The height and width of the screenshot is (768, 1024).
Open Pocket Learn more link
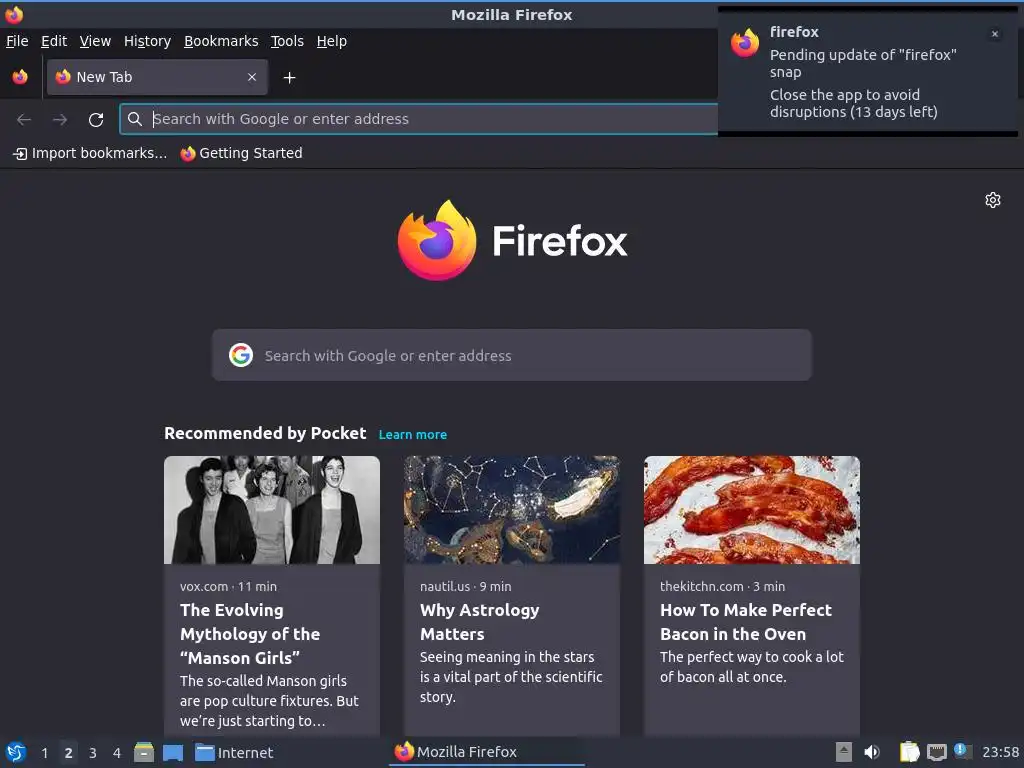tap(413, 434)
